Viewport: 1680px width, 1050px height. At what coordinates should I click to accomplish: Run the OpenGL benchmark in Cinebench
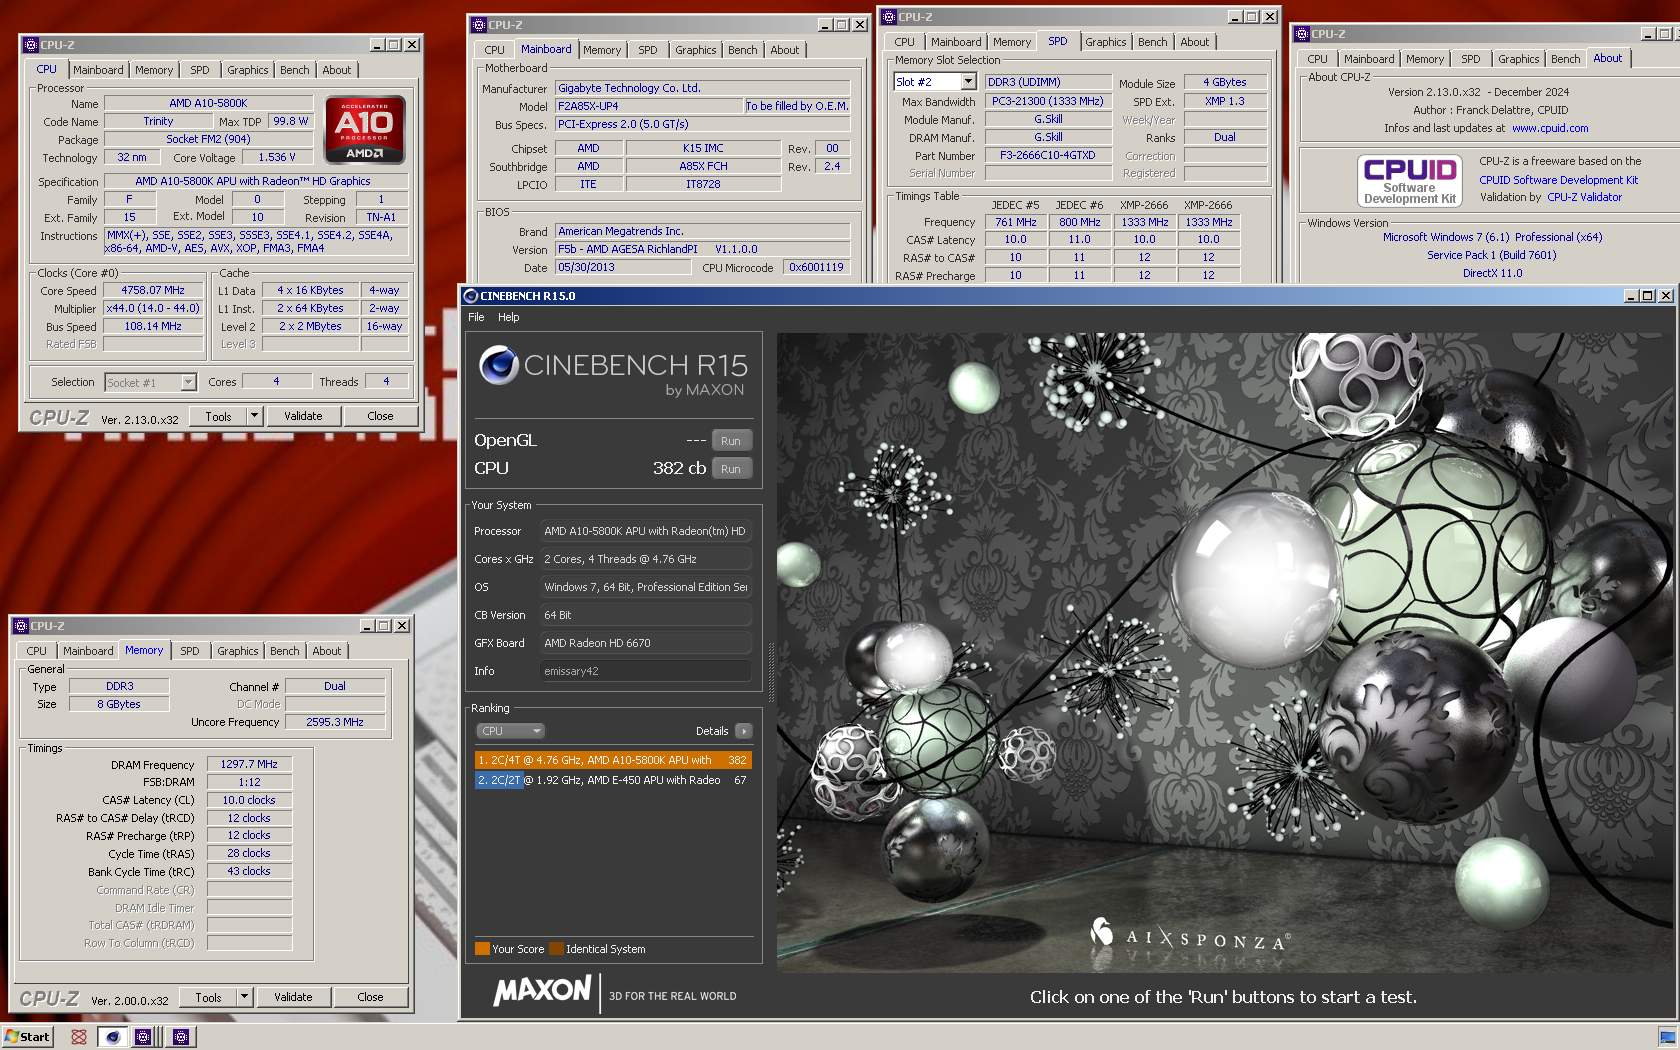pos(731,441)
